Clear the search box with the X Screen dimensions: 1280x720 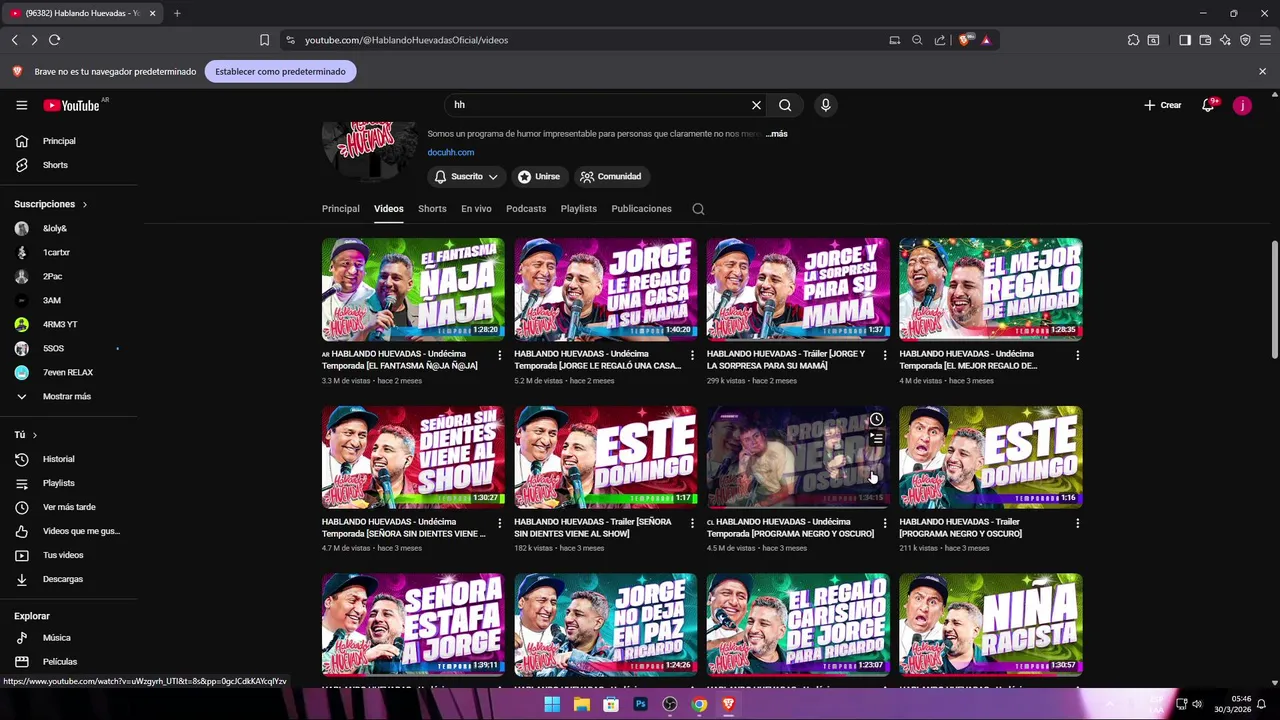pos(756,105)
